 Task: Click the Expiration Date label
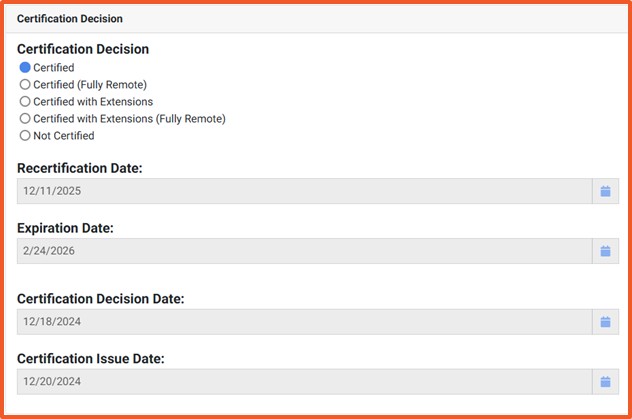click(x=65, y=228)
